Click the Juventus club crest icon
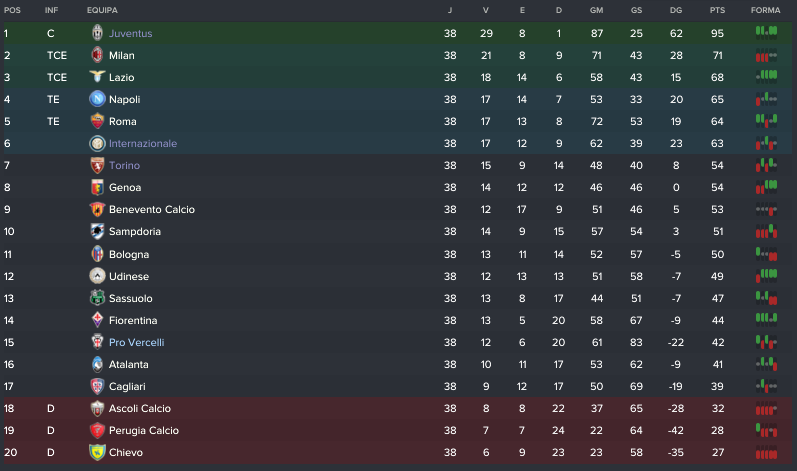The width and height of the screenshot is (797, 471). [97, 33]
